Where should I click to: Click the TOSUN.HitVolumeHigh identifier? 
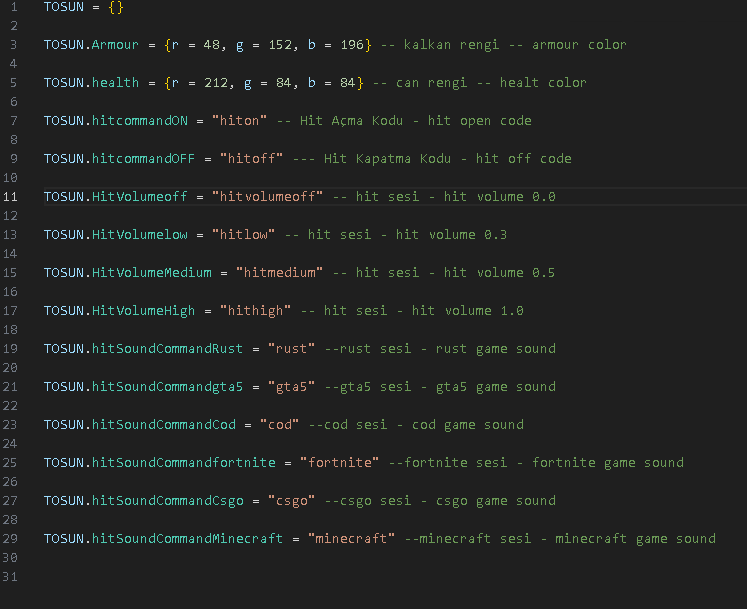119,311
